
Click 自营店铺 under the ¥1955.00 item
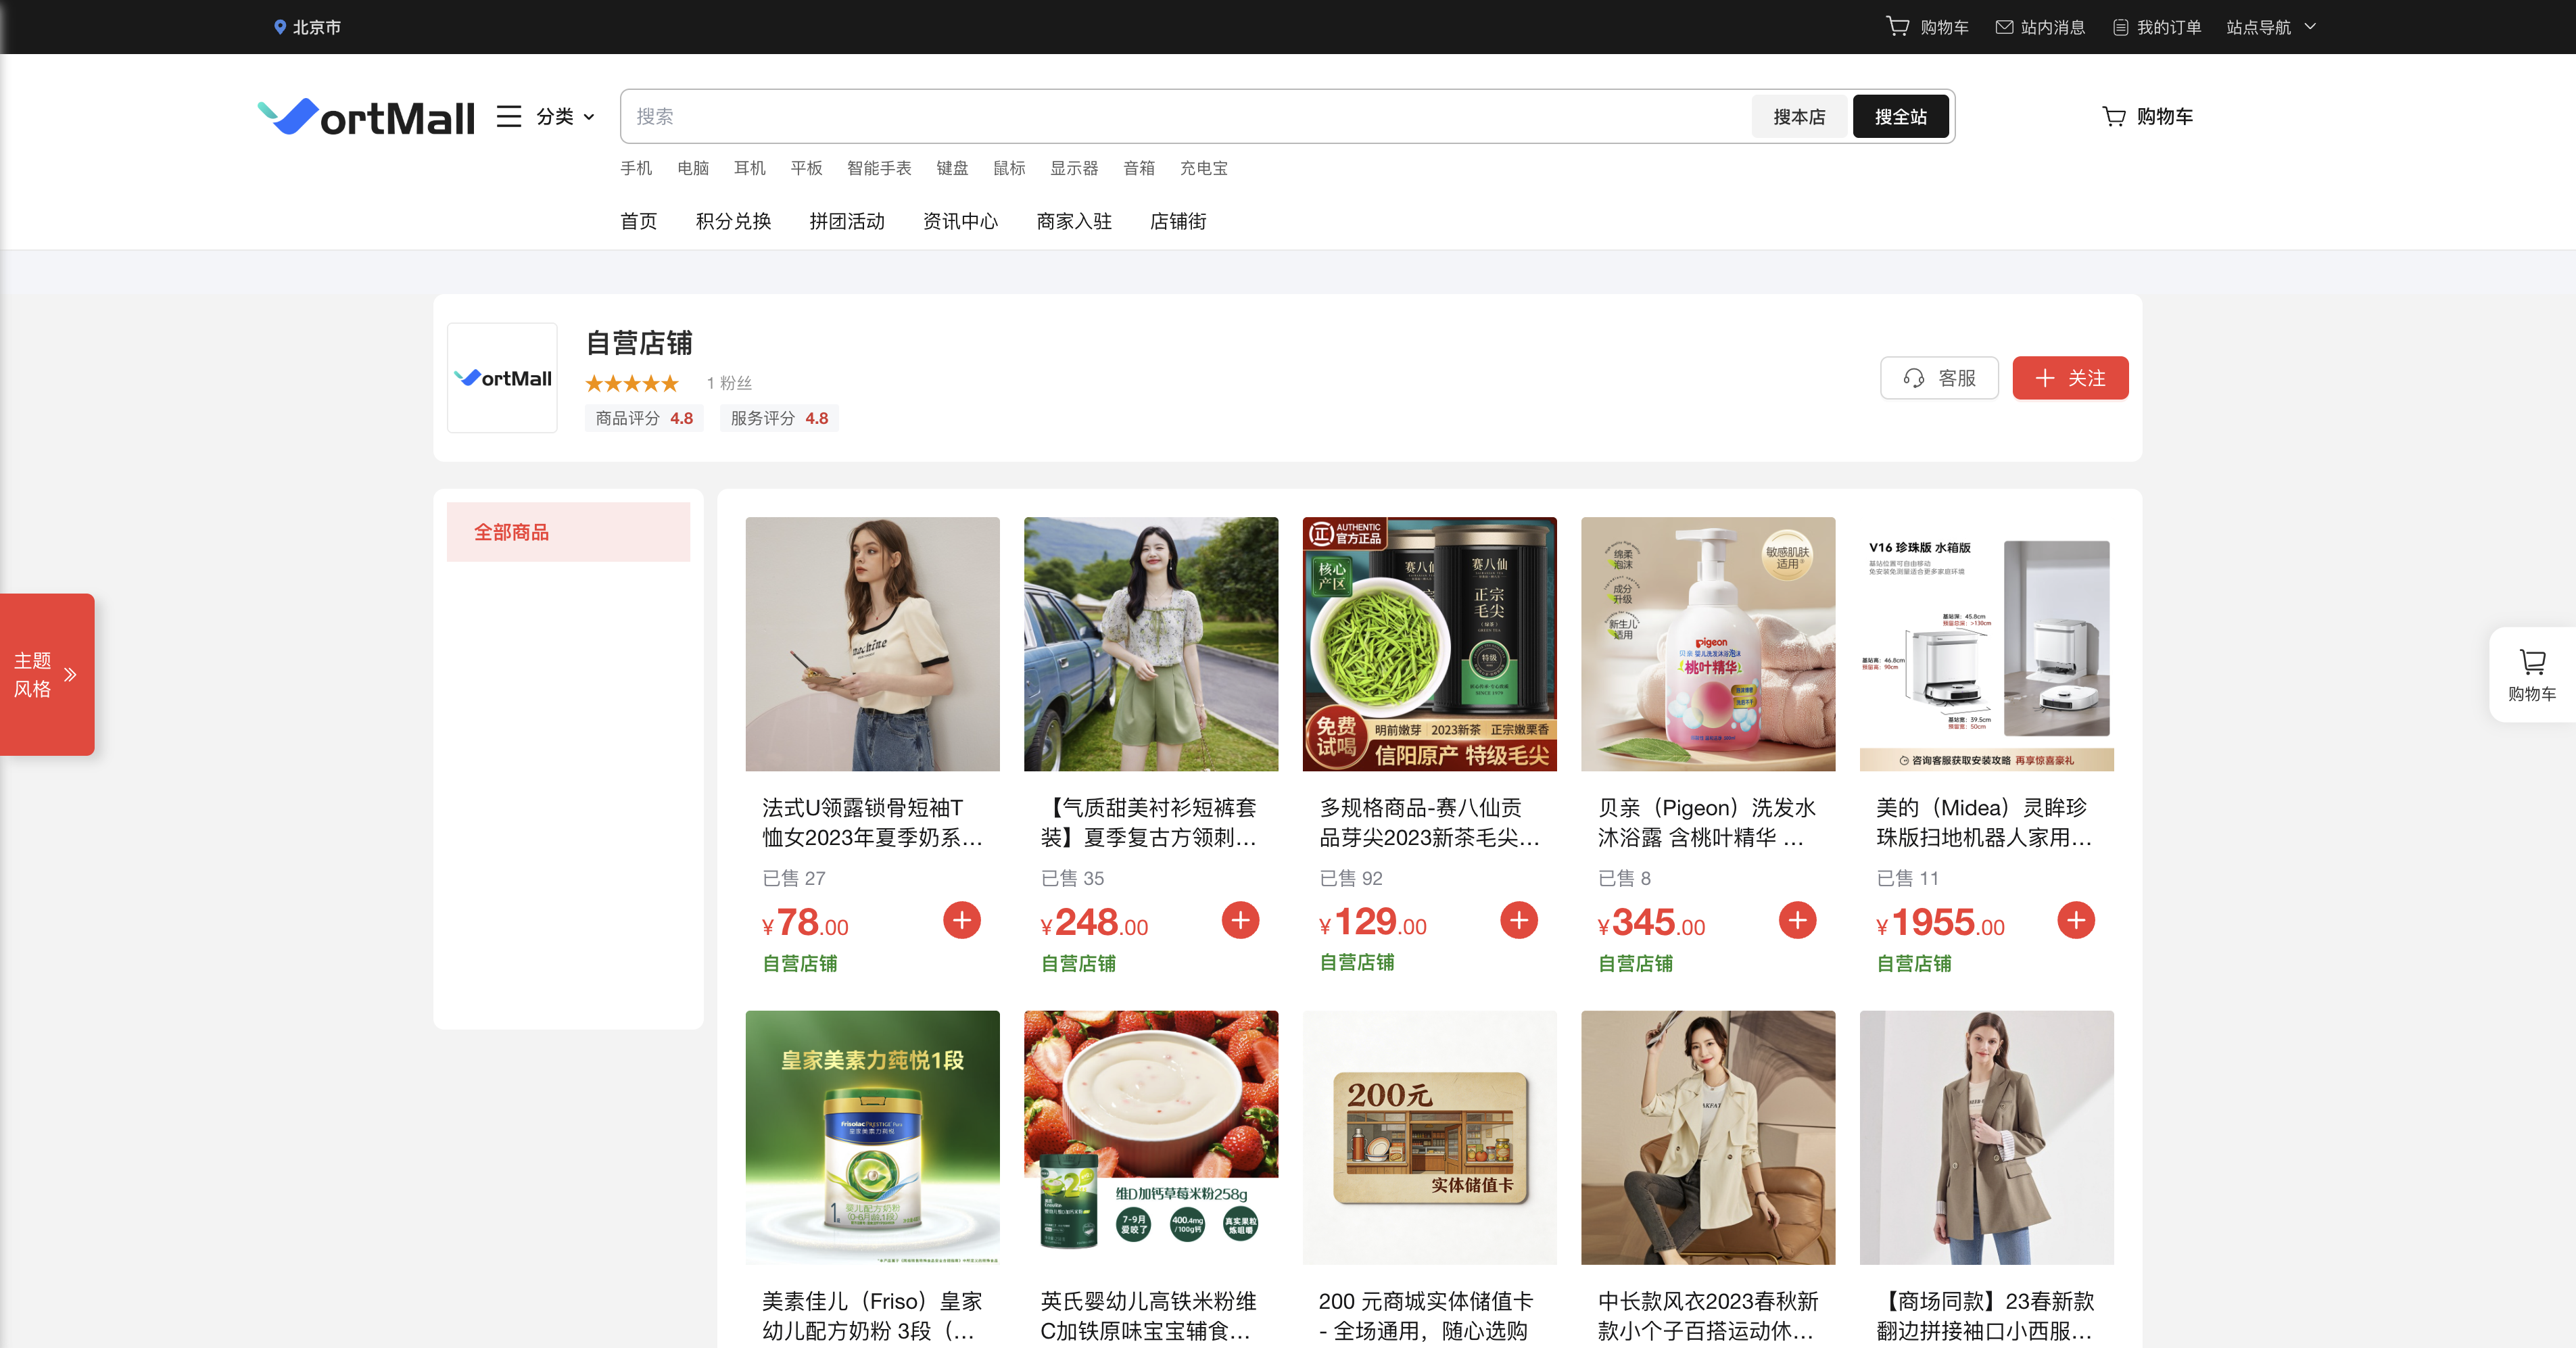1914,963
